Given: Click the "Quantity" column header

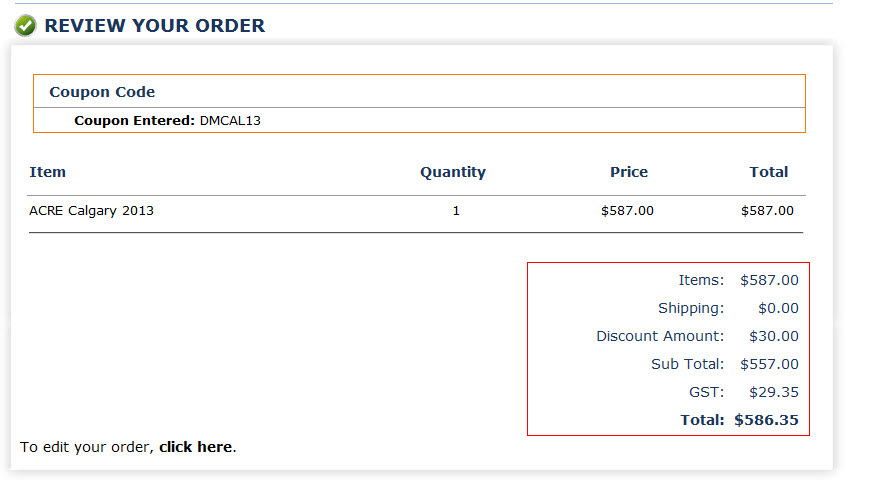Looking at the screenshot, I should [452, 172].
